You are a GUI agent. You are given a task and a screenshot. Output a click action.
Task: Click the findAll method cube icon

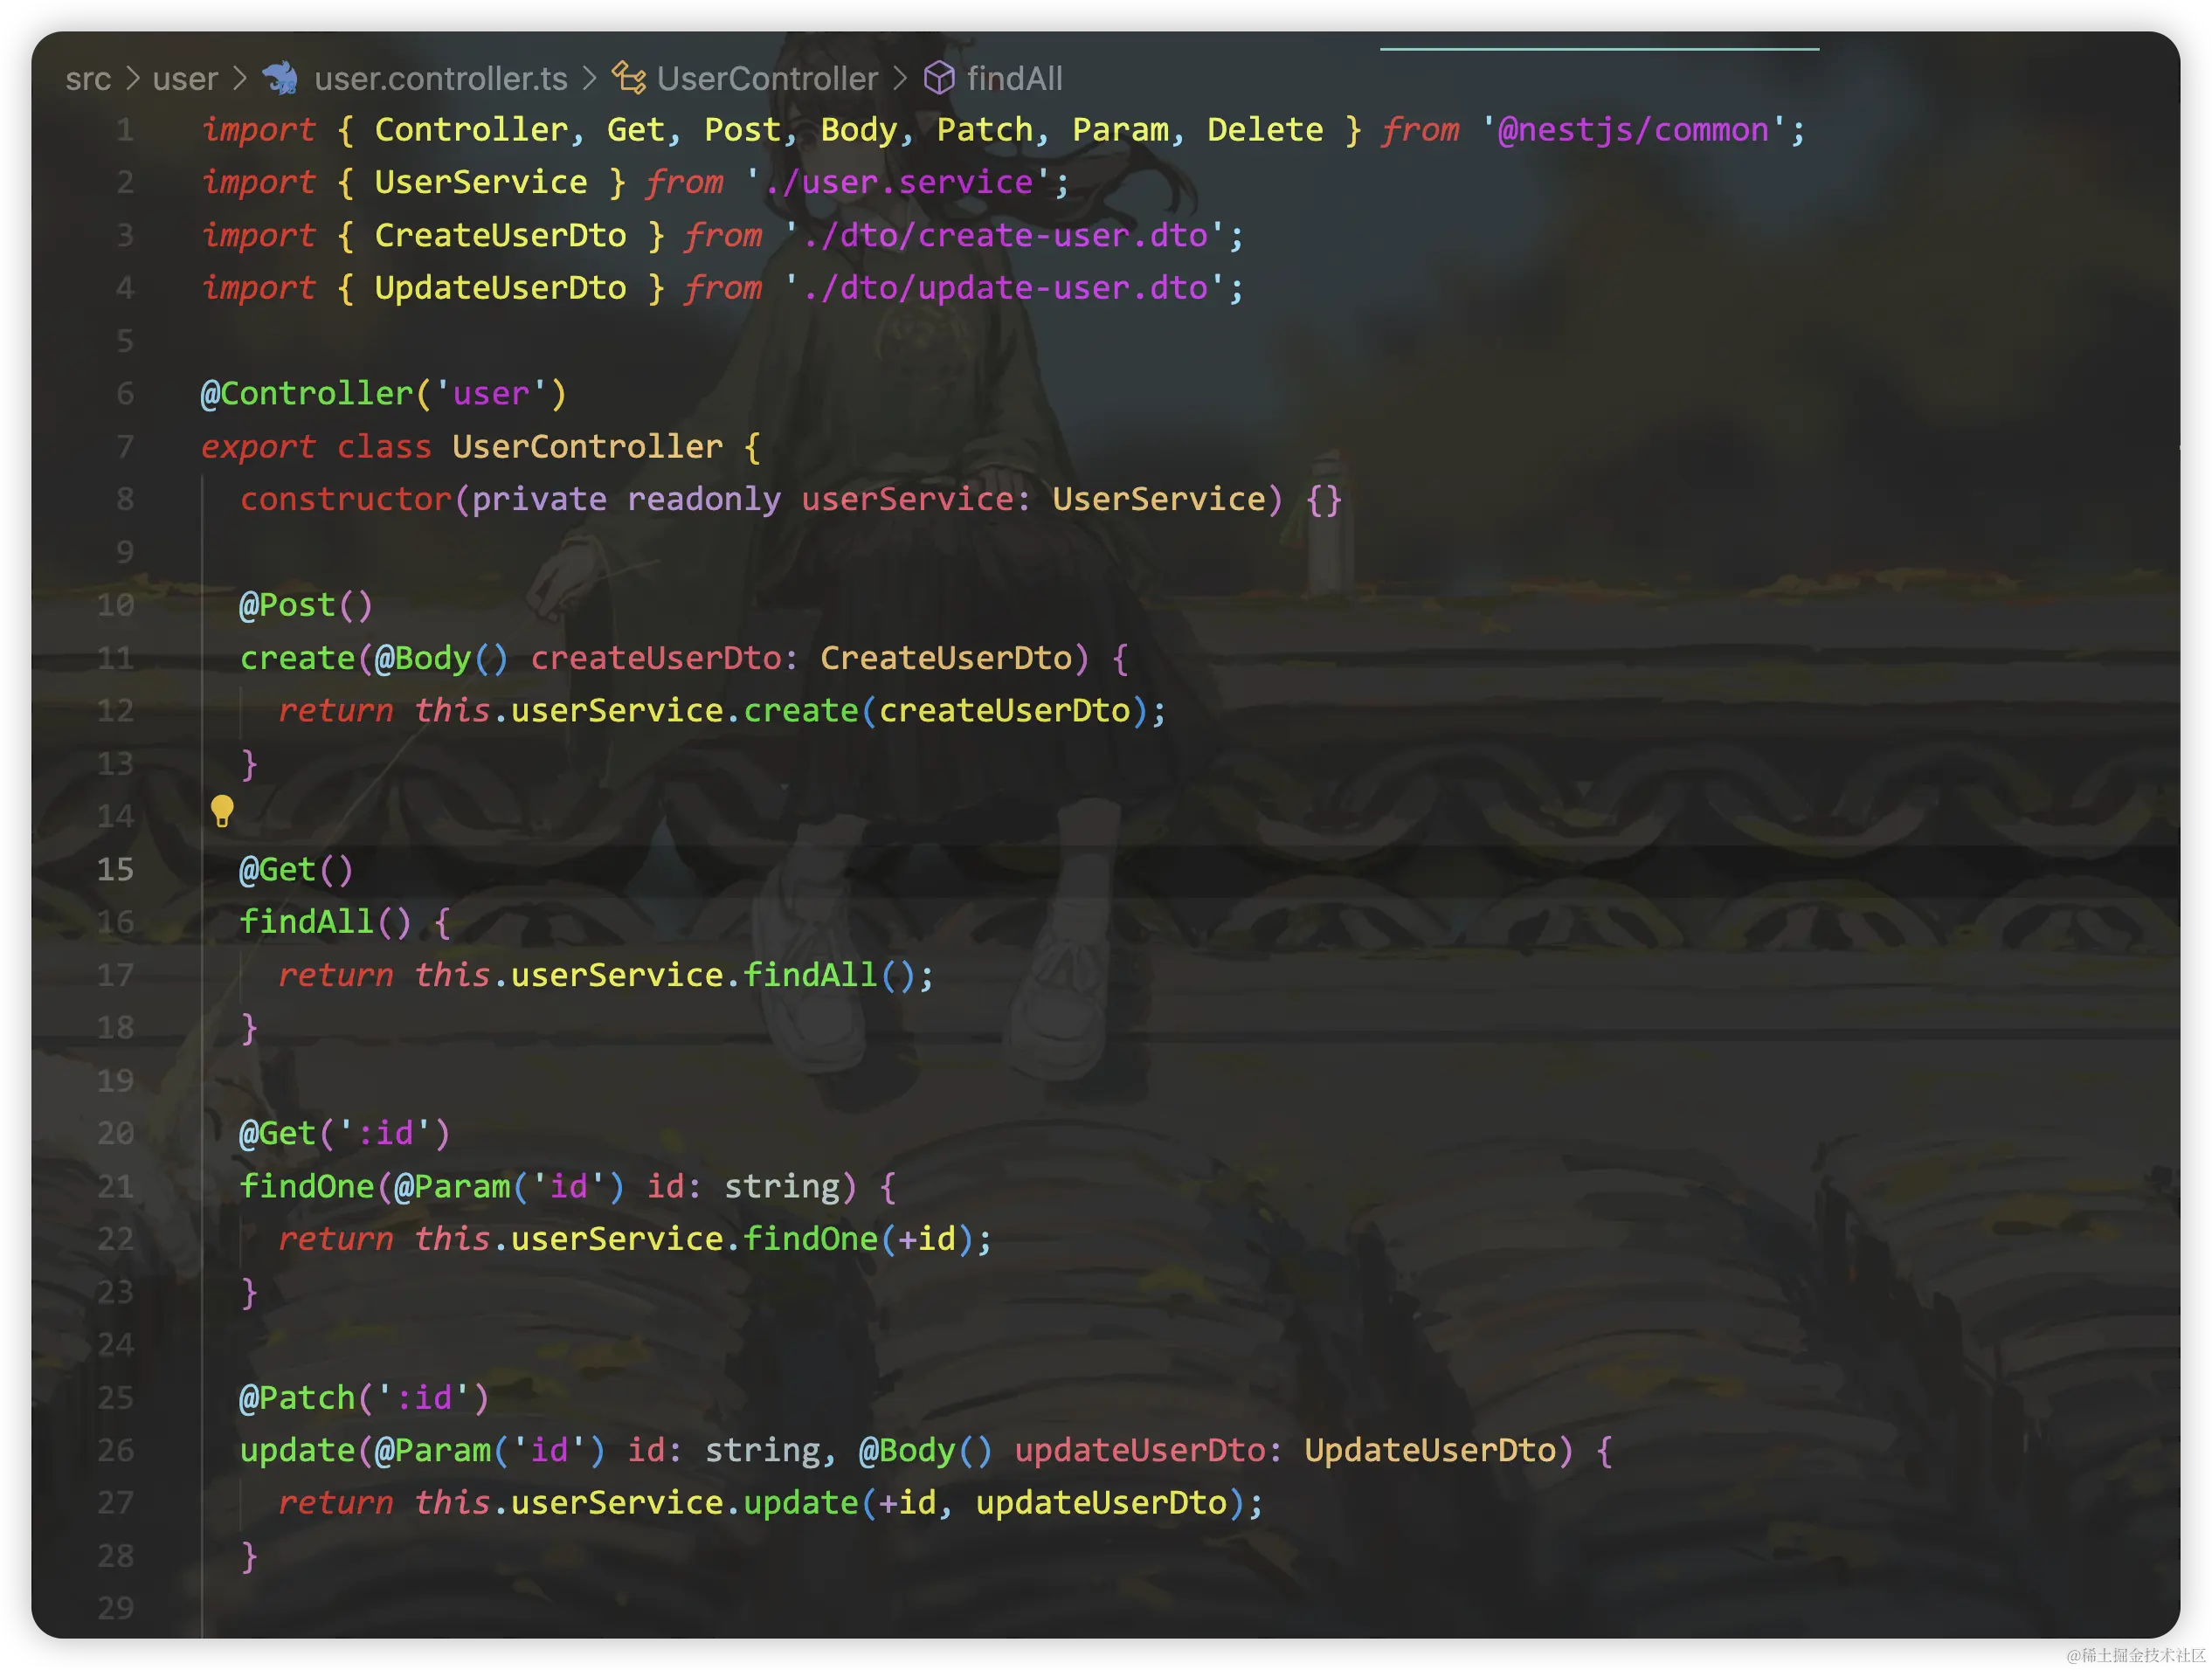(x=938, y=78)
